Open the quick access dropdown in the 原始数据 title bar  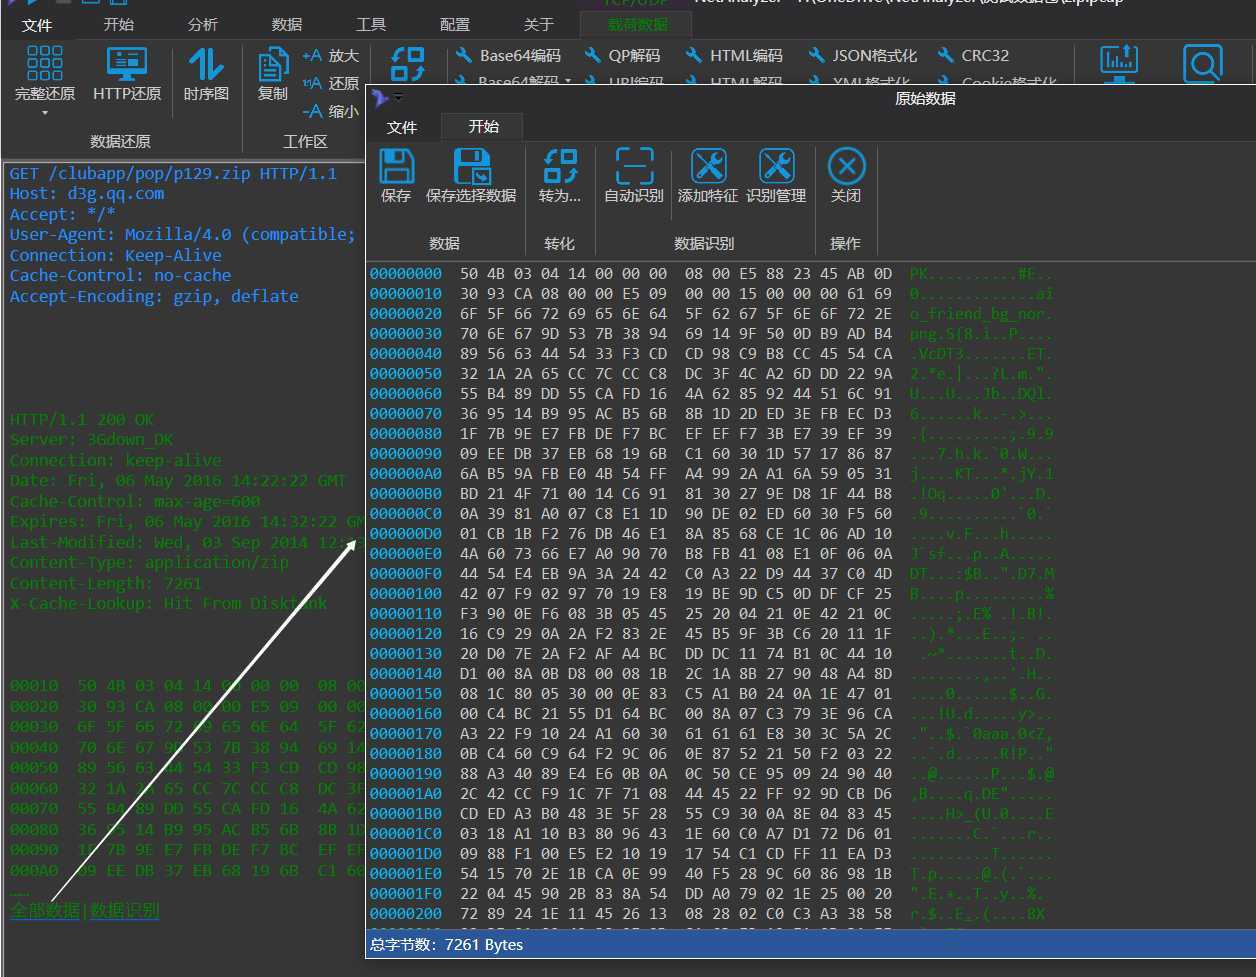398,98
